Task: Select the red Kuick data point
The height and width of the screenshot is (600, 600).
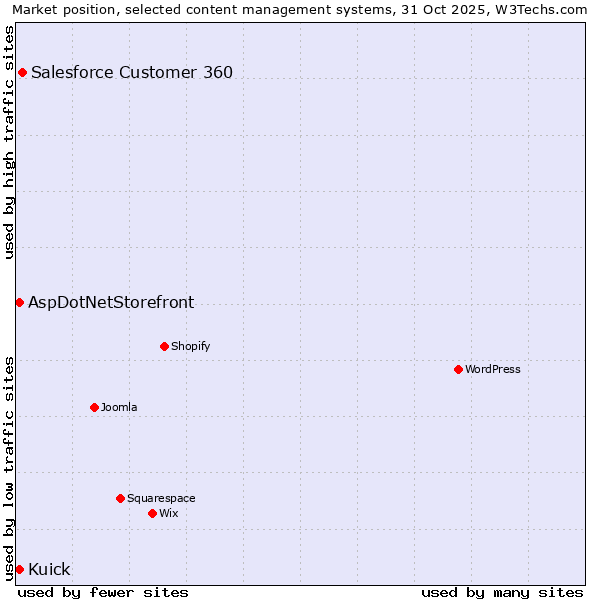Action: [19, 569]
